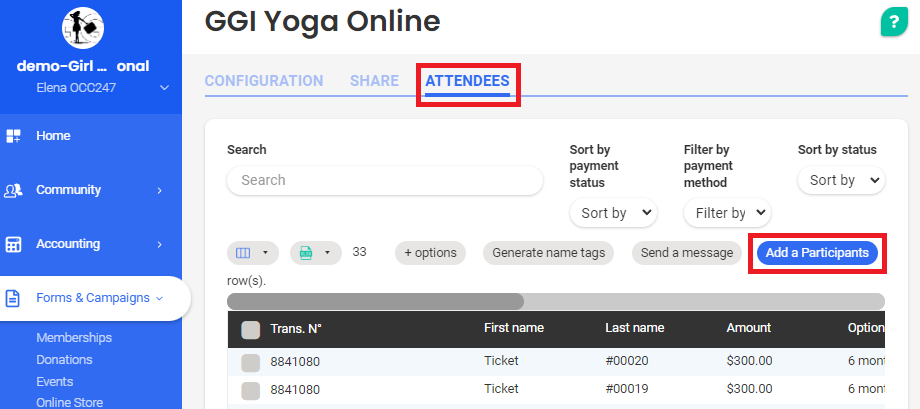
Task: Open the Sort by status dropdown
Action: tap(841, 180)
